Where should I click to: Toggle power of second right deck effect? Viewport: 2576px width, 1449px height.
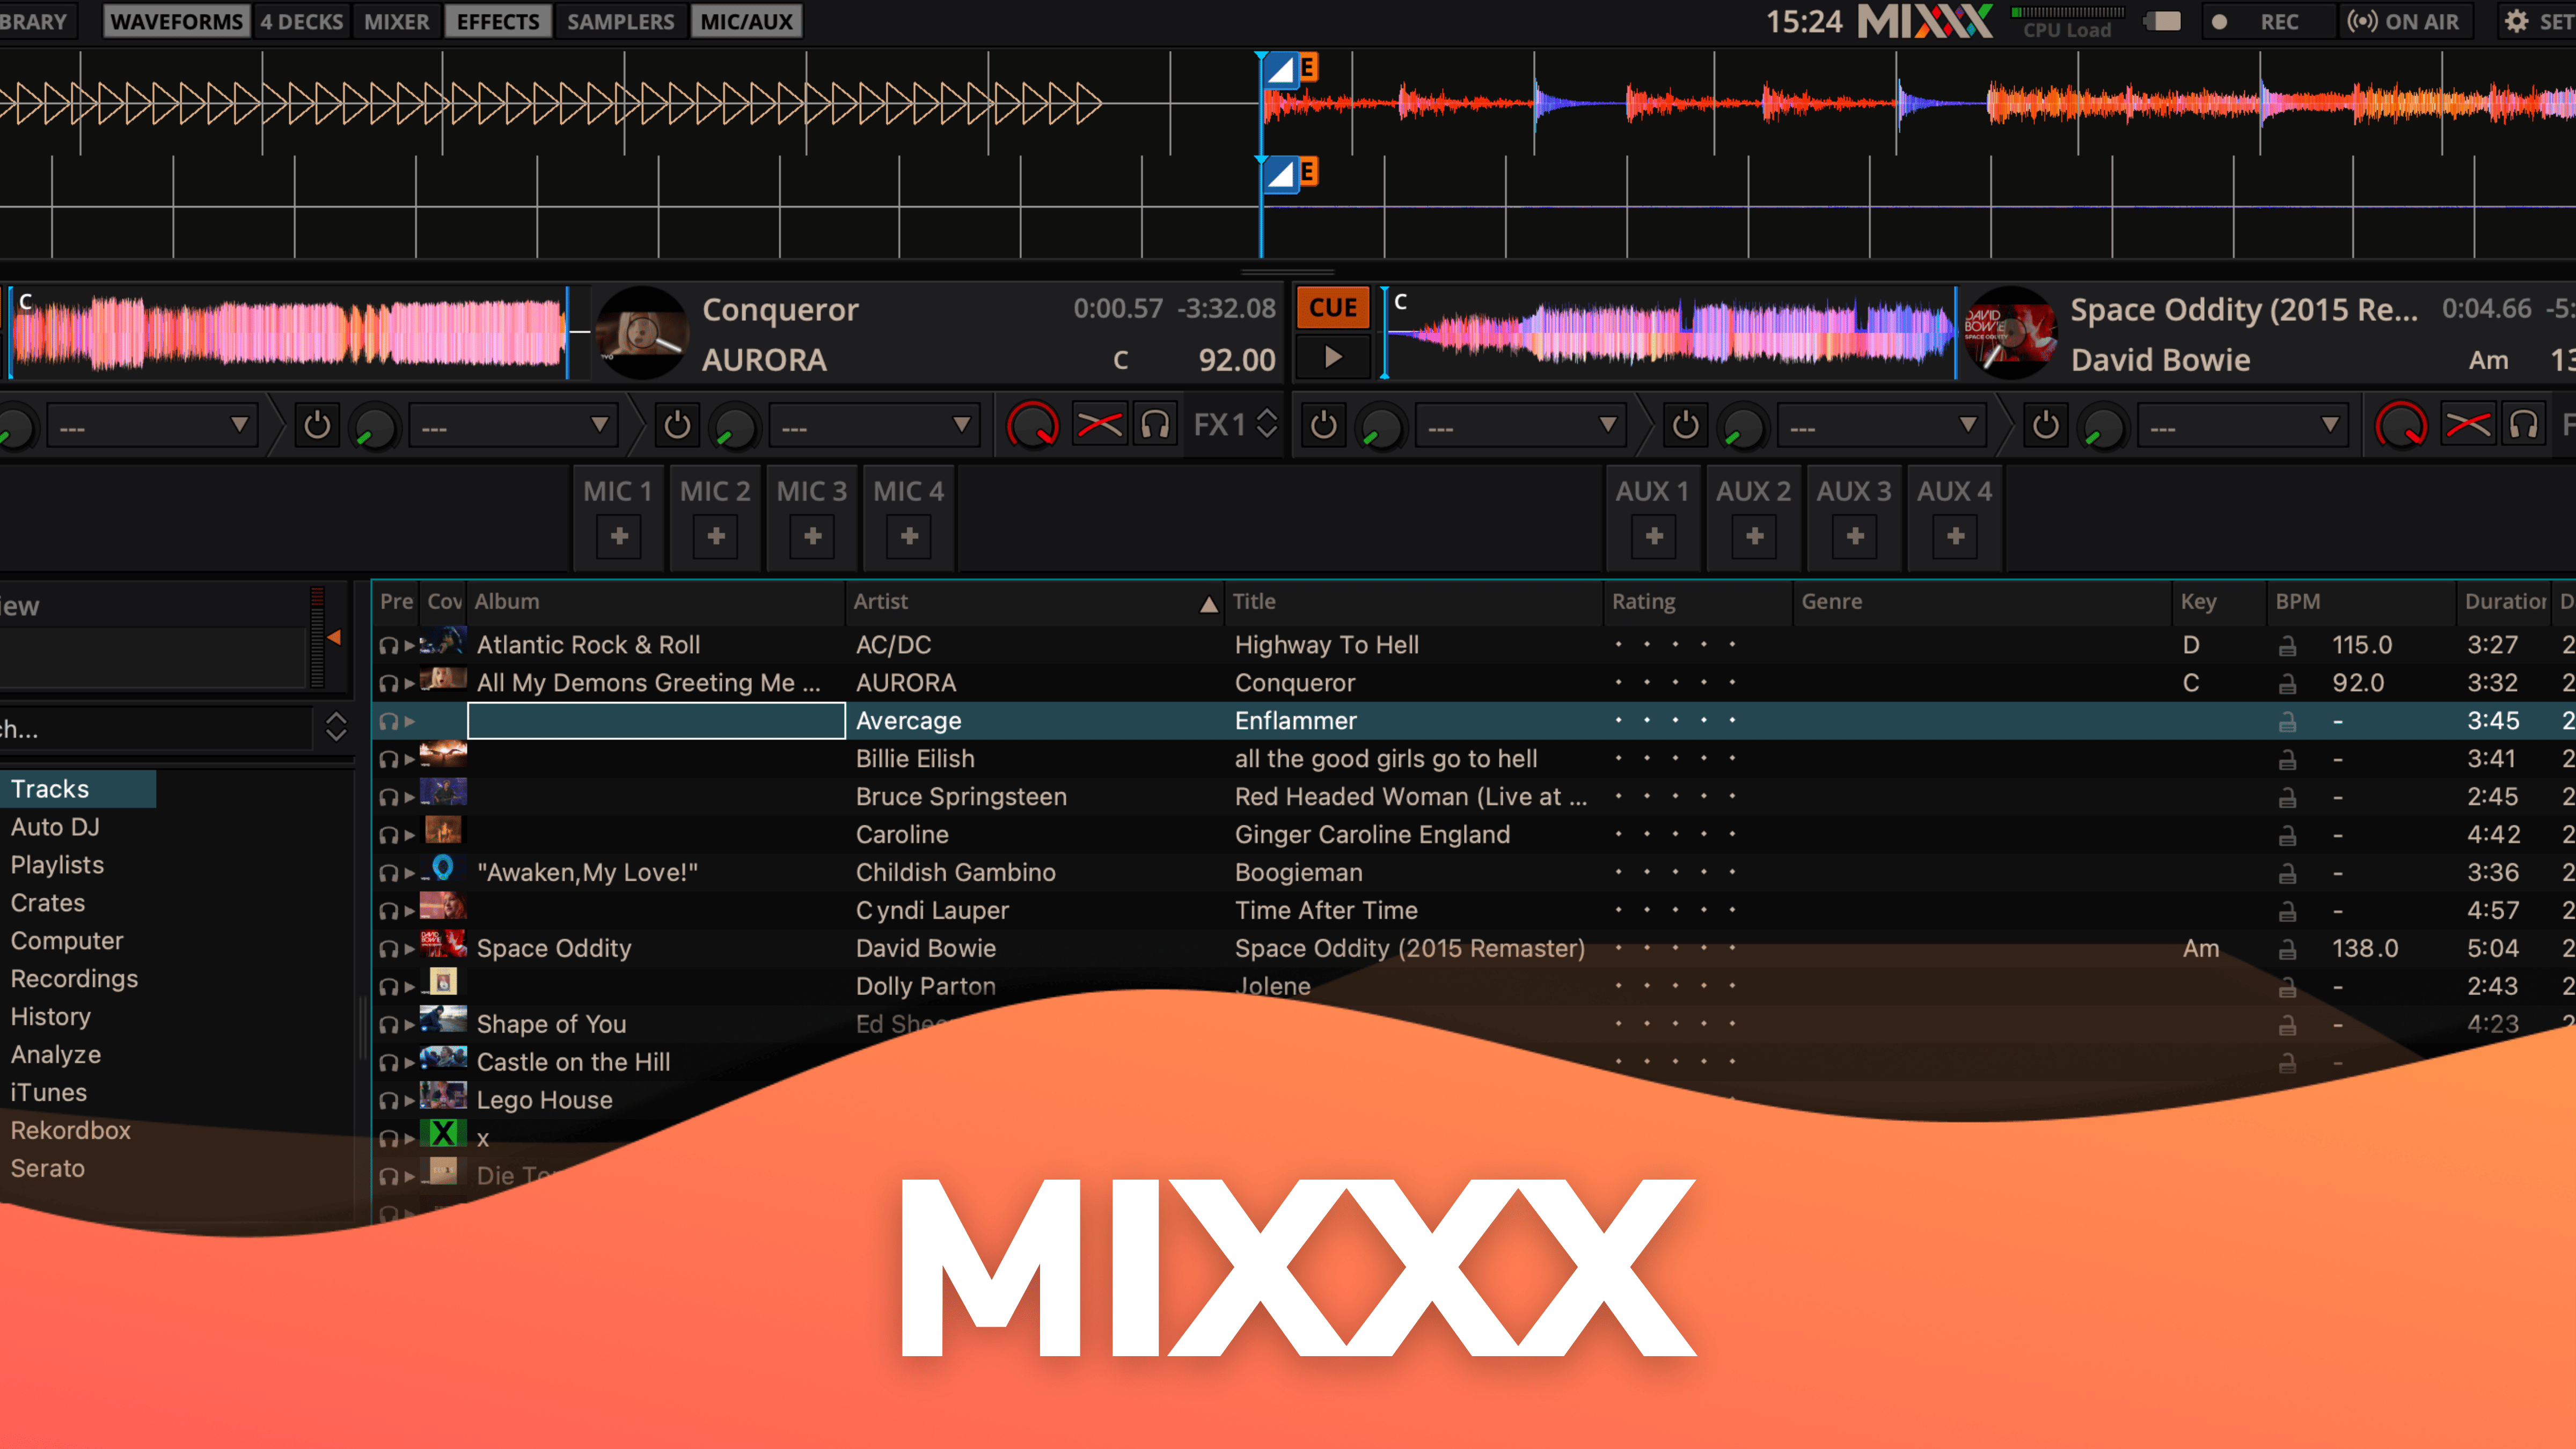pyautogui.click(x=1685, y=426)
